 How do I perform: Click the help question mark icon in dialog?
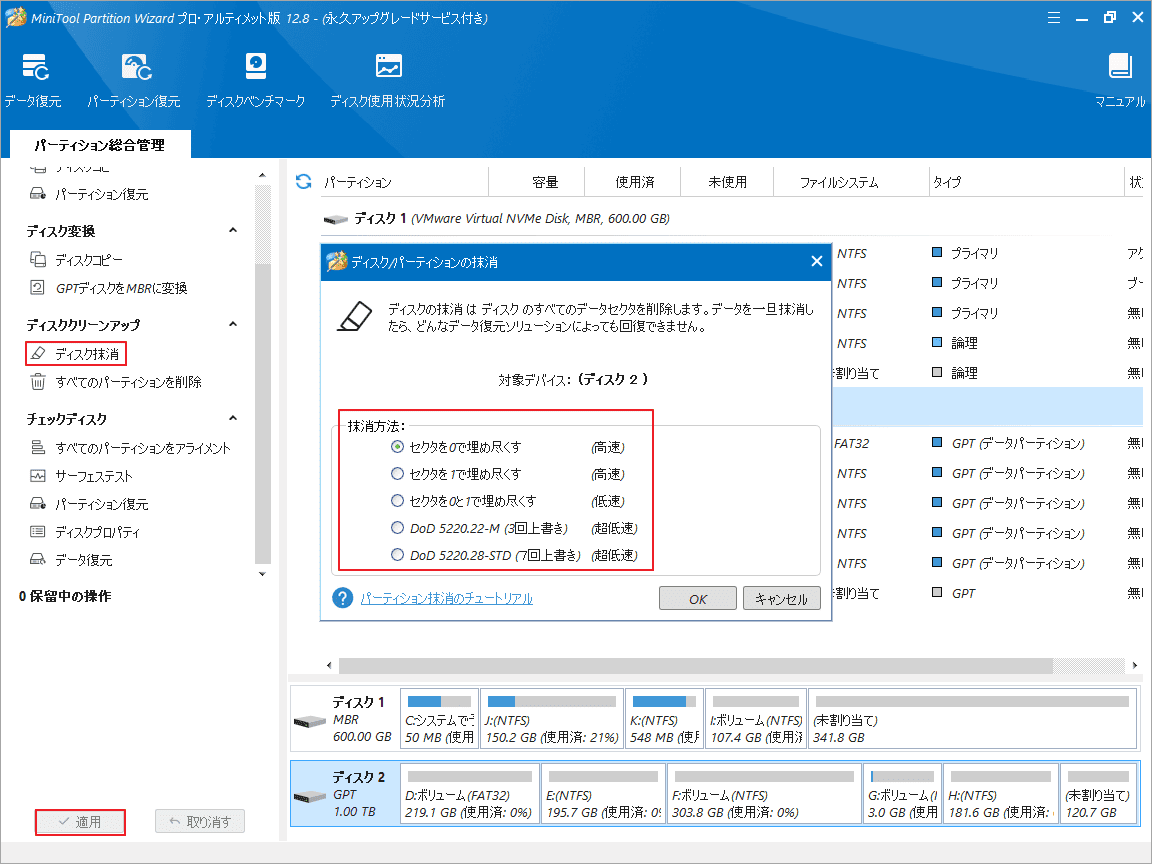coord(342,598)
